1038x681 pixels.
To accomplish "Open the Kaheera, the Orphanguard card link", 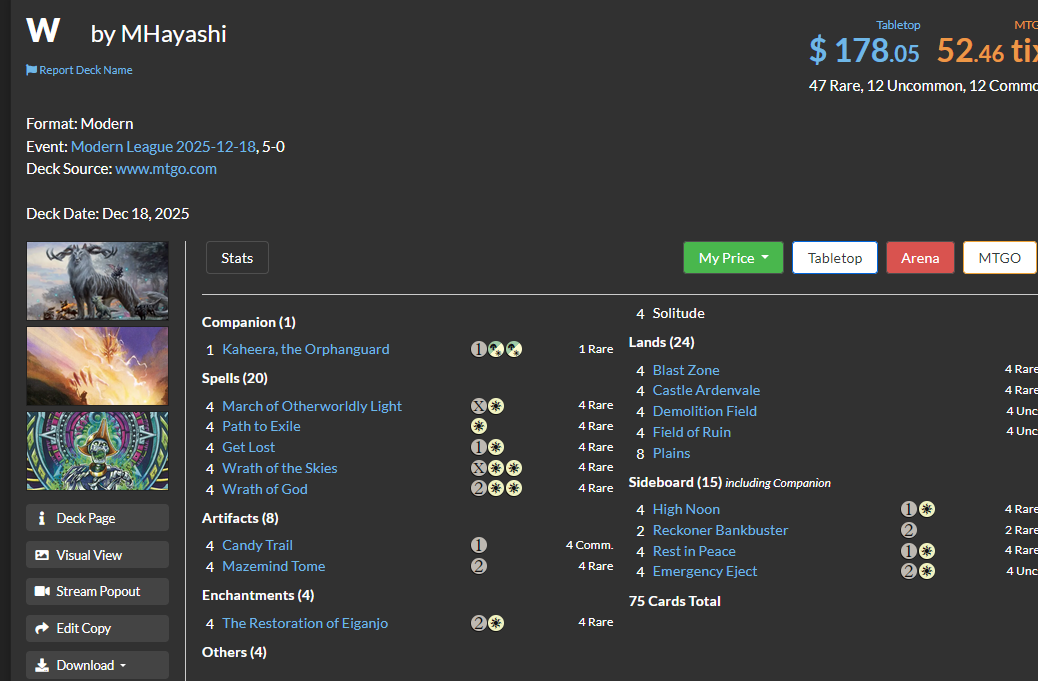I will point(306,349).
